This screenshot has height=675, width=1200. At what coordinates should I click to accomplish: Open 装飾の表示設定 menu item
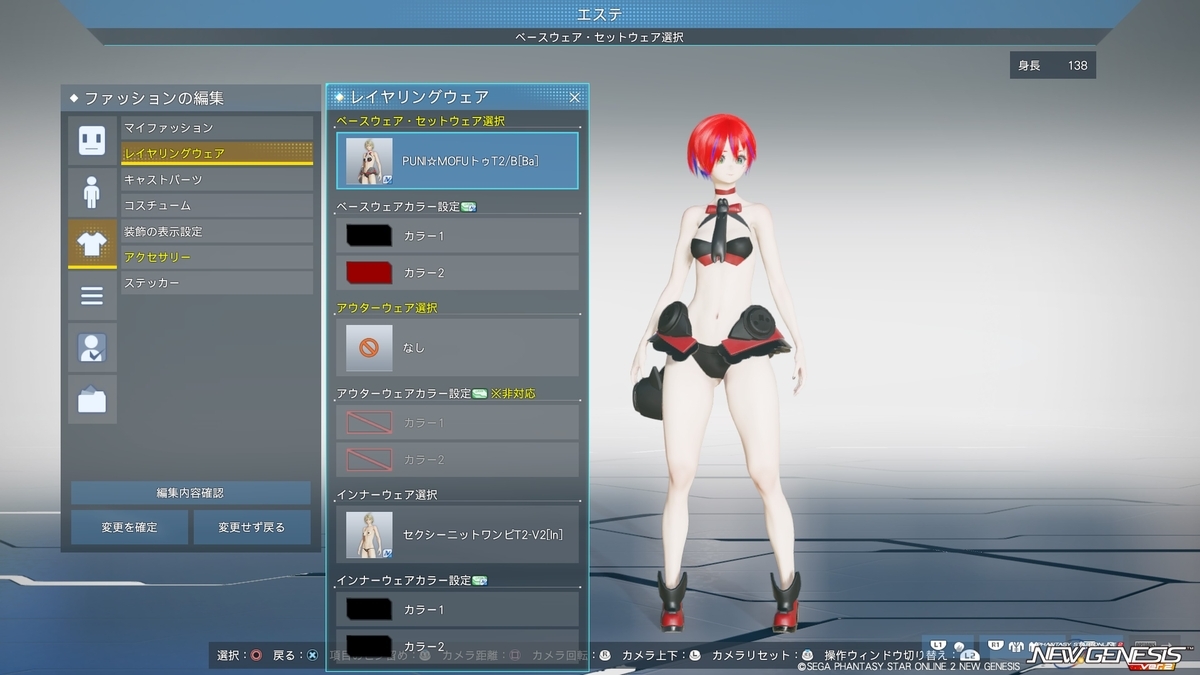coord(217,232)
